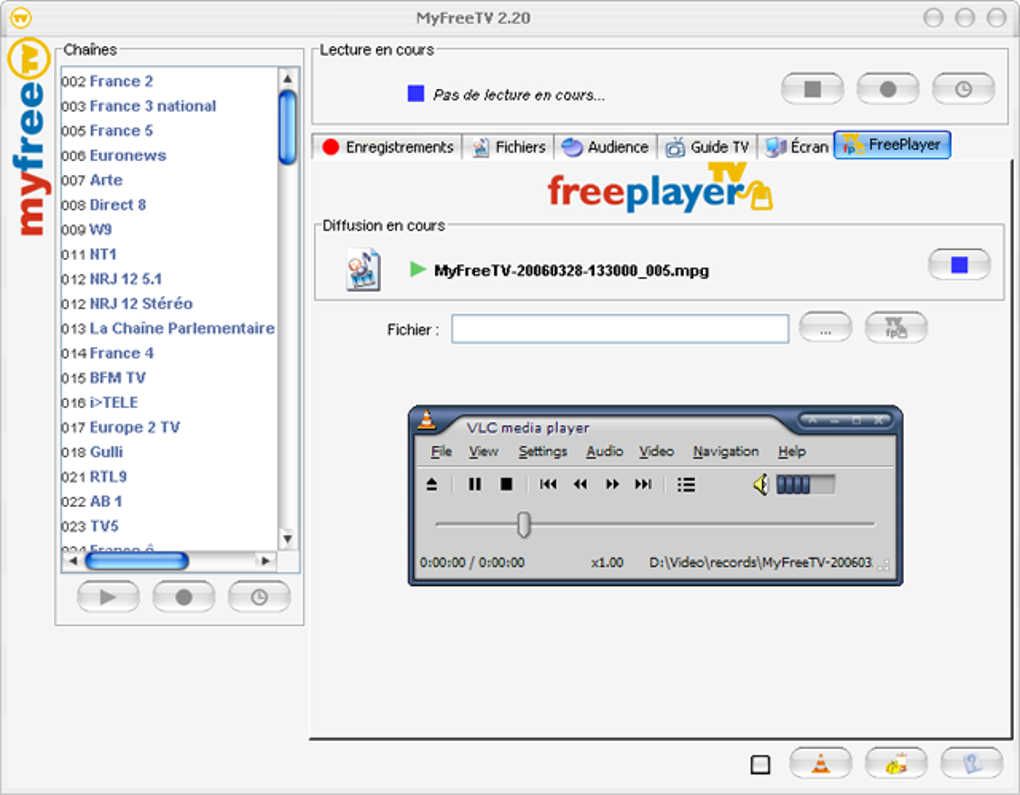The height and width of the screenshot is (795, 1020).
Task: Open the VLC Help menu
Action: click(792, 451)
